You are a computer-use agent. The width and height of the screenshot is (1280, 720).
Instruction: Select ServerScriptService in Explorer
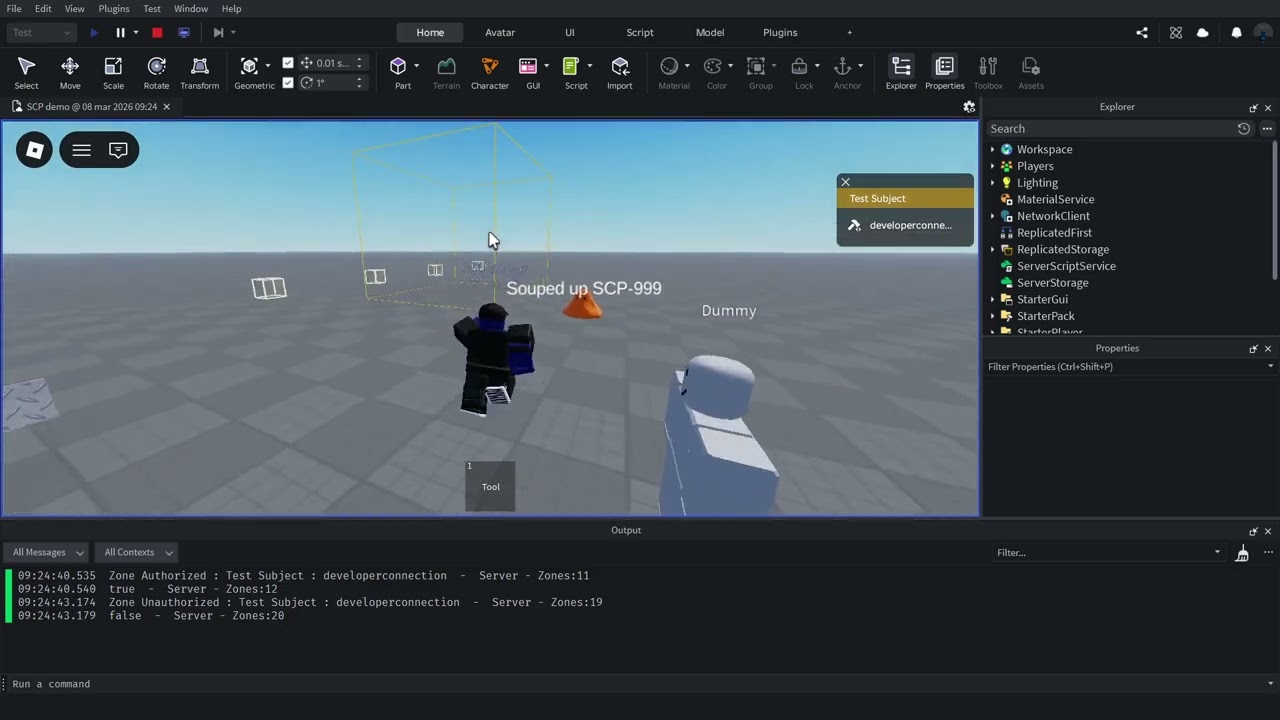[1066, 267]
